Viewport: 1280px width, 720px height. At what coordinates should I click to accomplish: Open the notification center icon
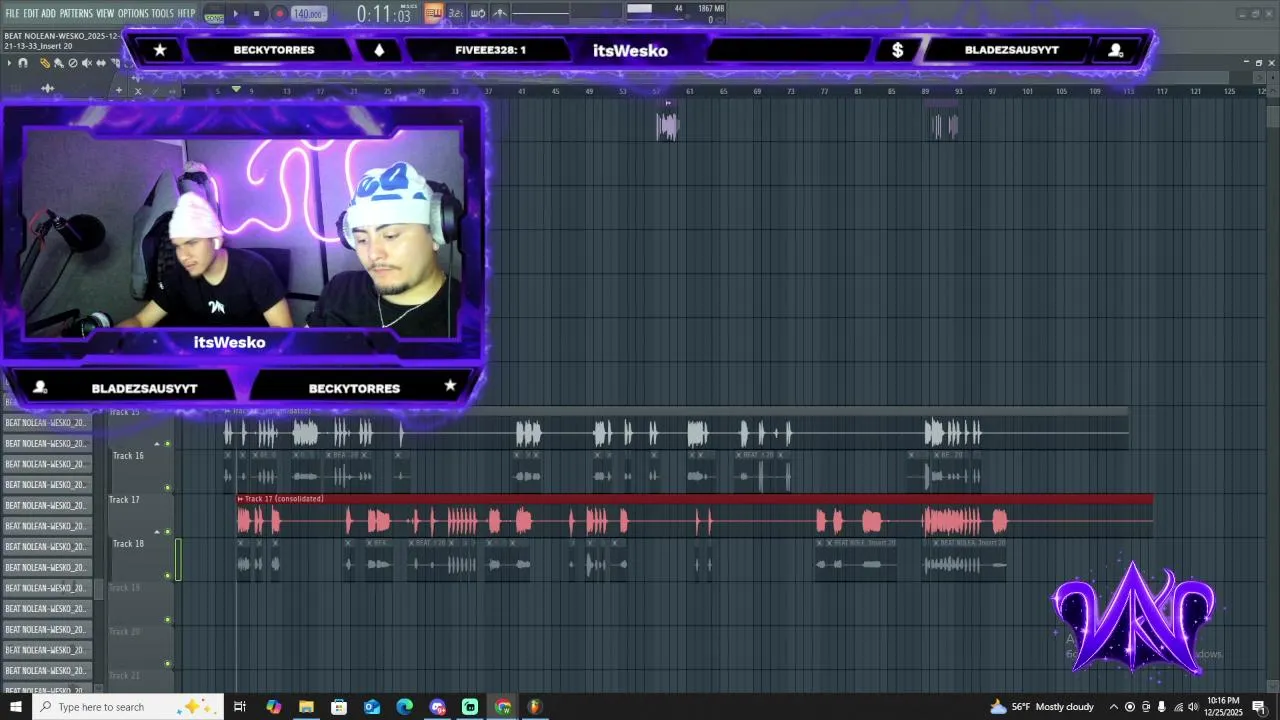tap(1259, 707)
